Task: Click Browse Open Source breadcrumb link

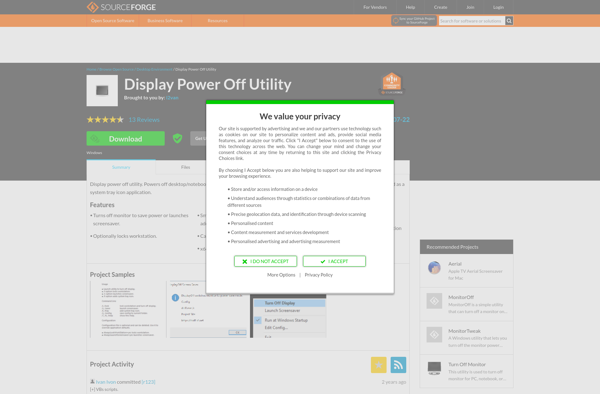Action: tap(116, 69)
